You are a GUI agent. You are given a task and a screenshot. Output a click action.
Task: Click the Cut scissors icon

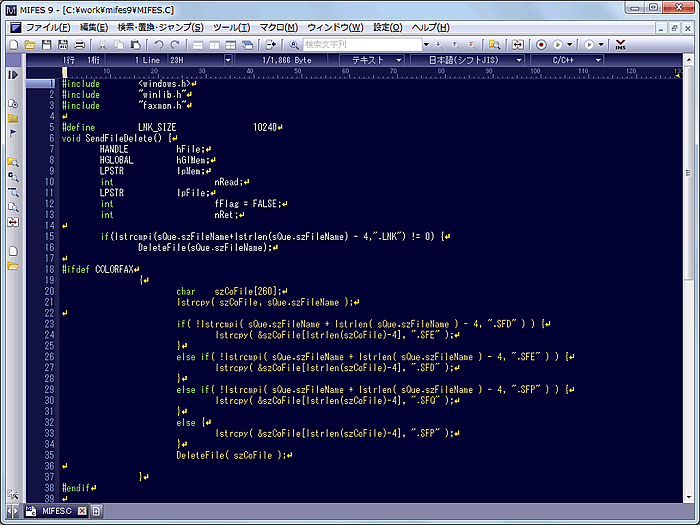click(x=104, y=45)
